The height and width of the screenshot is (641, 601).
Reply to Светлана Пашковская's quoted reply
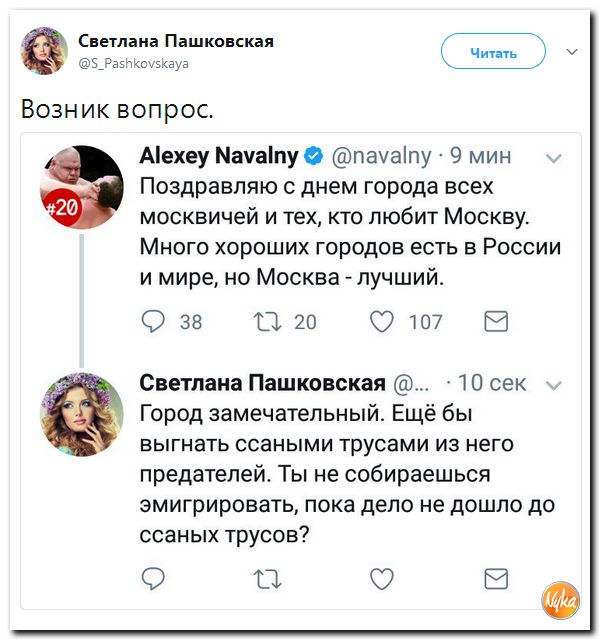[x=154, y=577]
